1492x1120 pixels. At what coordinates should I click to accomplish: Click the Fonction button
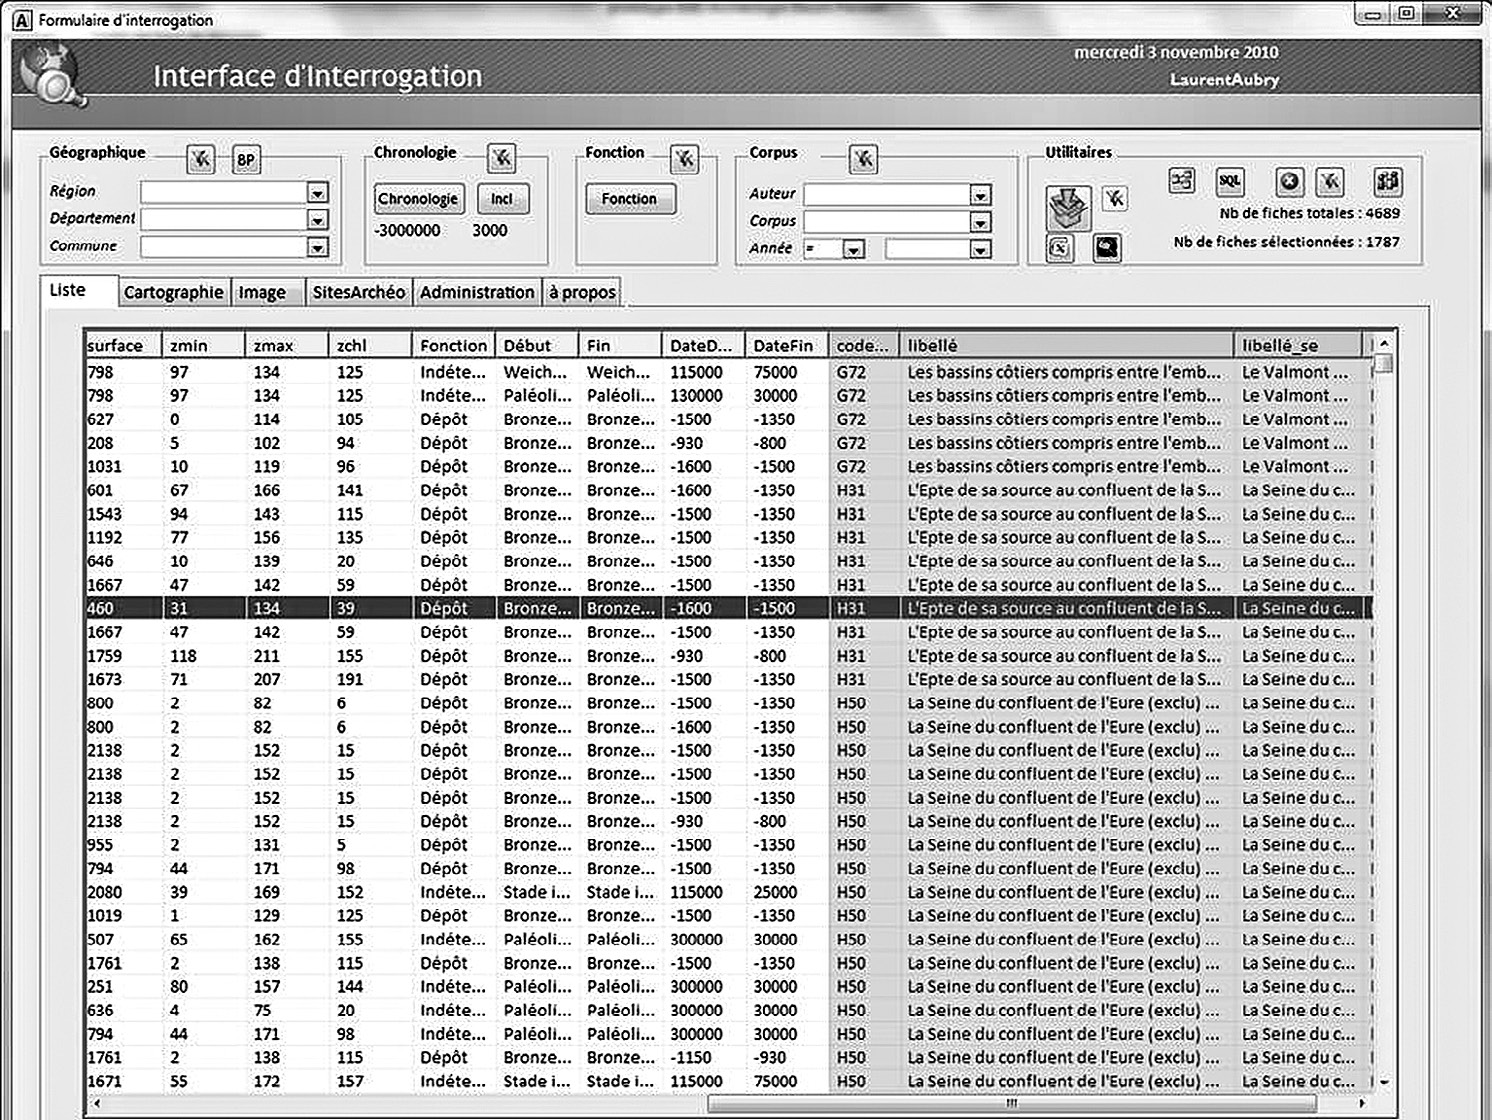click(x=629, y=198)
